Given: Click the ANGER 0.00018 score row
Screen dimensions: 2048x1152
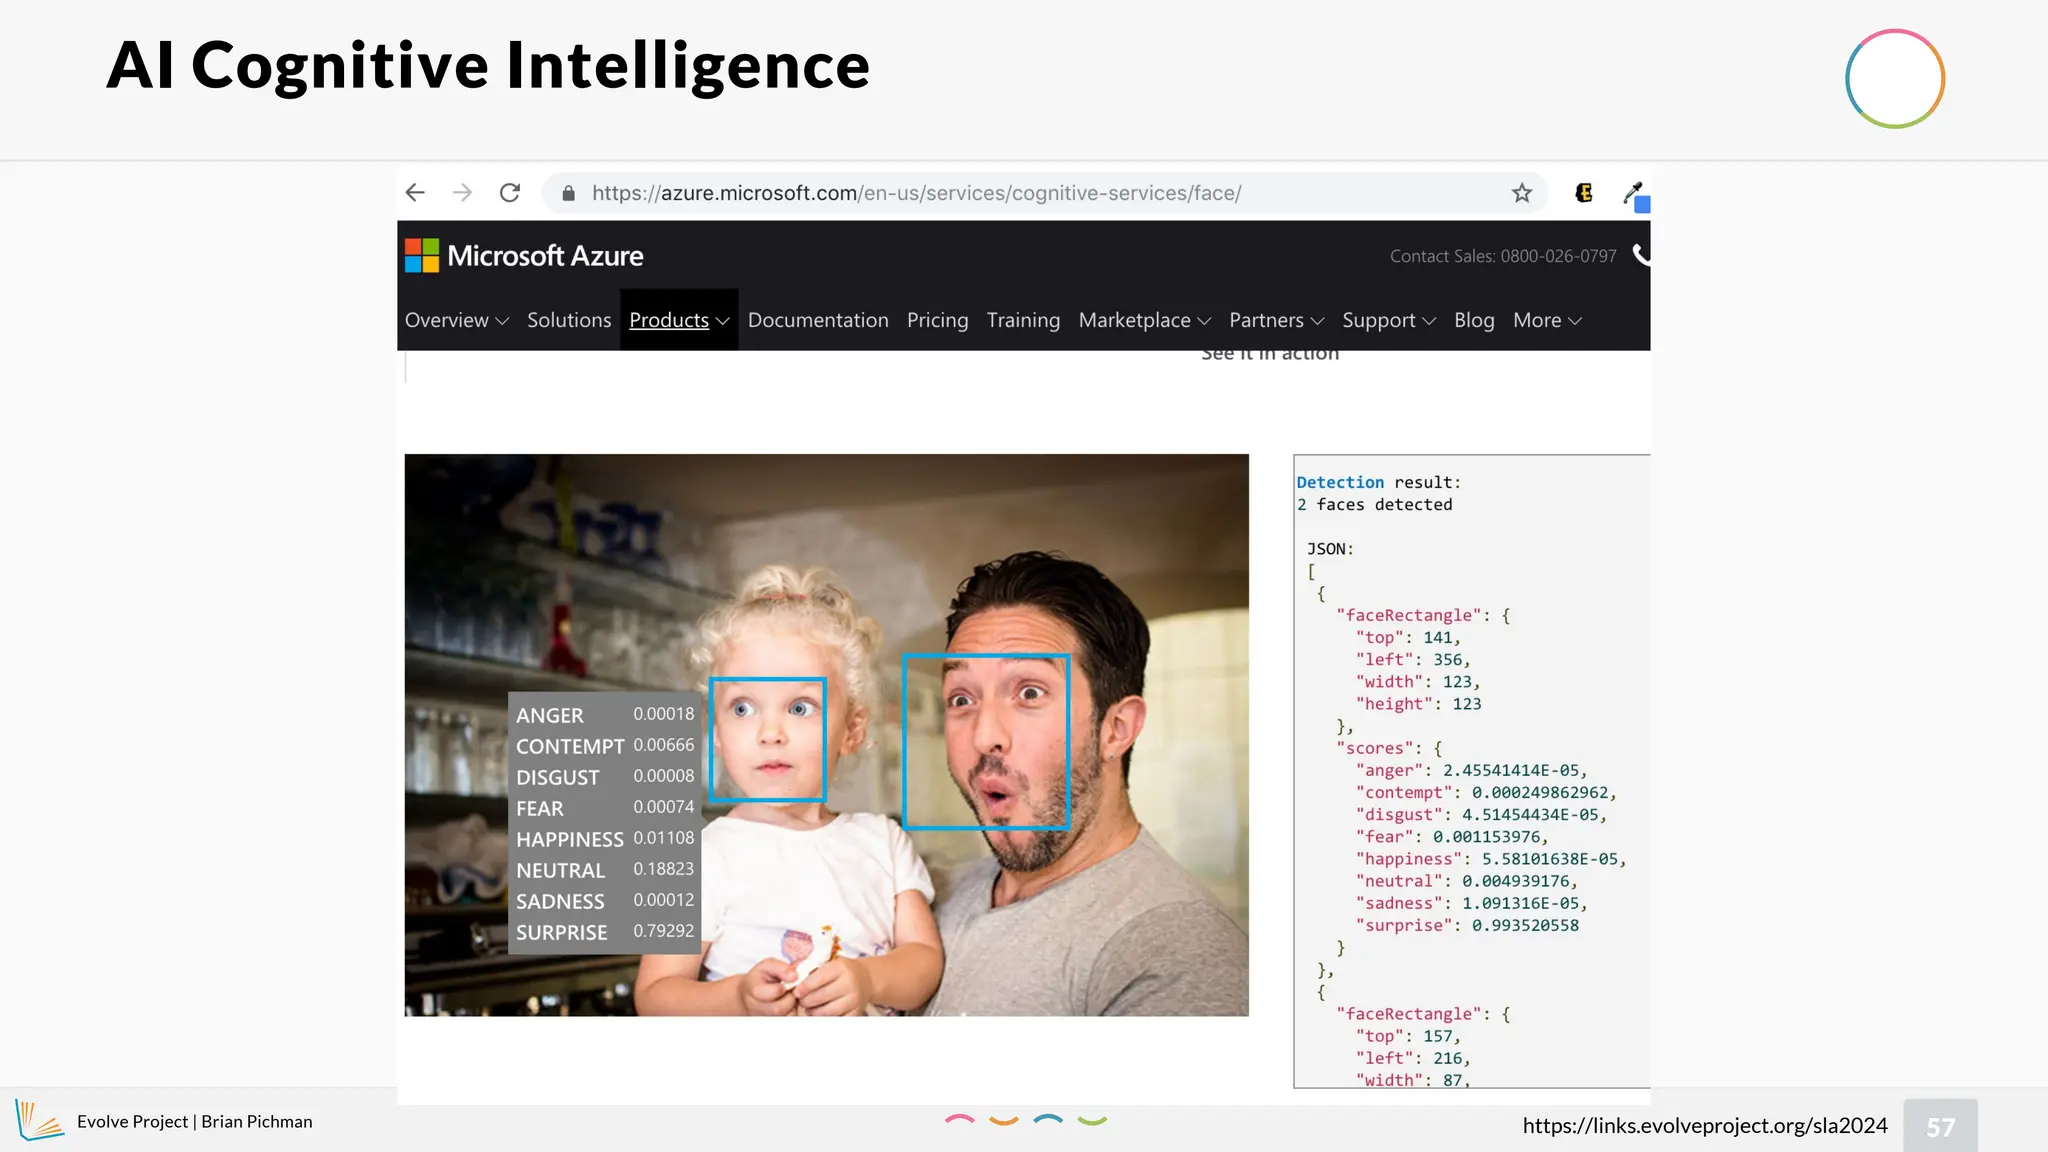Looking at the screenshot, I should click(x=605, y=715).
